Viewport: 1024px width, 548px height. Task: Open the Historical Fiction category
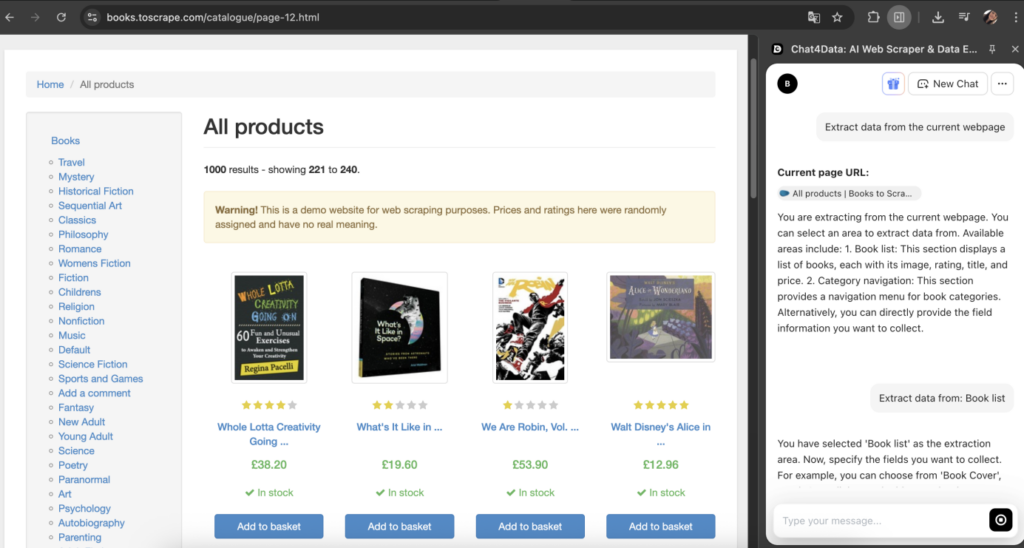coord(95,191)
